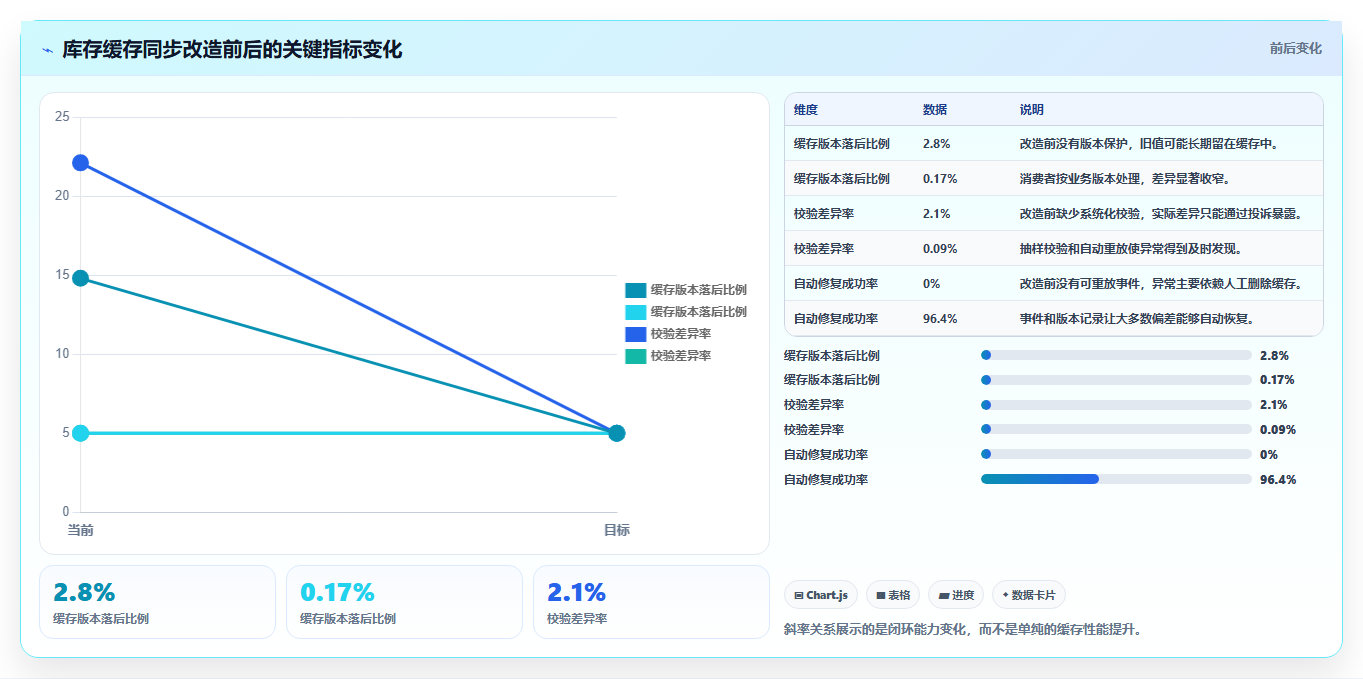Click the lightning icon beside the page title

click(x=48, y=50)
